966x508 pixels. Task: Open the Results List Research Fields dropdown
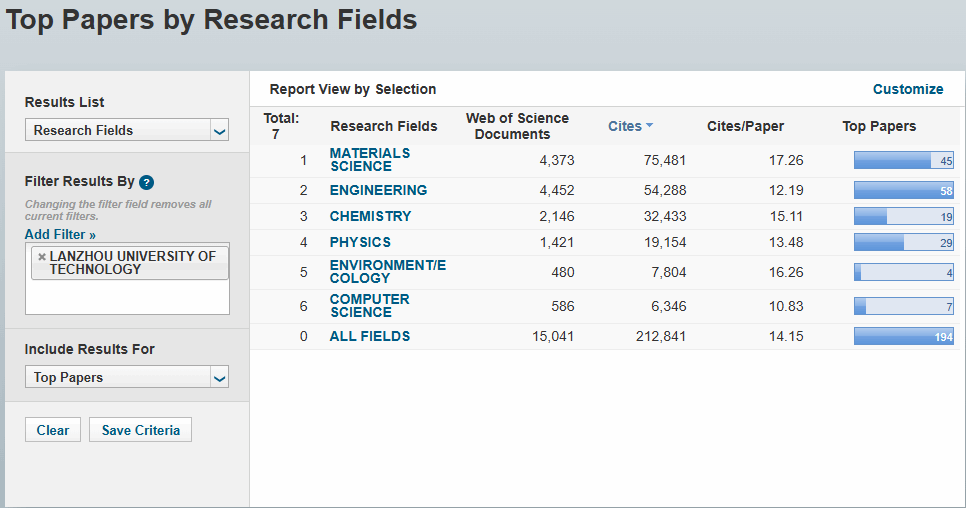click(x=127, y=130)
